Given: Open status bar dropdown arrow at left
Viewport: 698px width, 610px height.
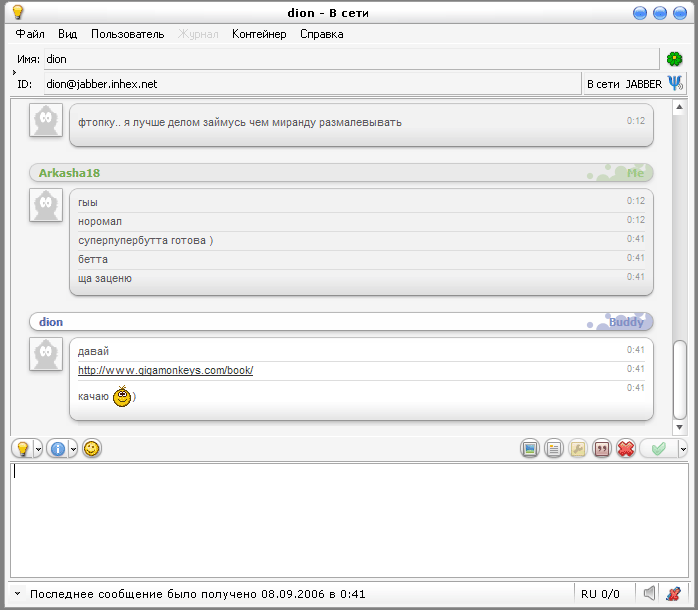Looking at the screenshot, I should click(x=17, y=593).
